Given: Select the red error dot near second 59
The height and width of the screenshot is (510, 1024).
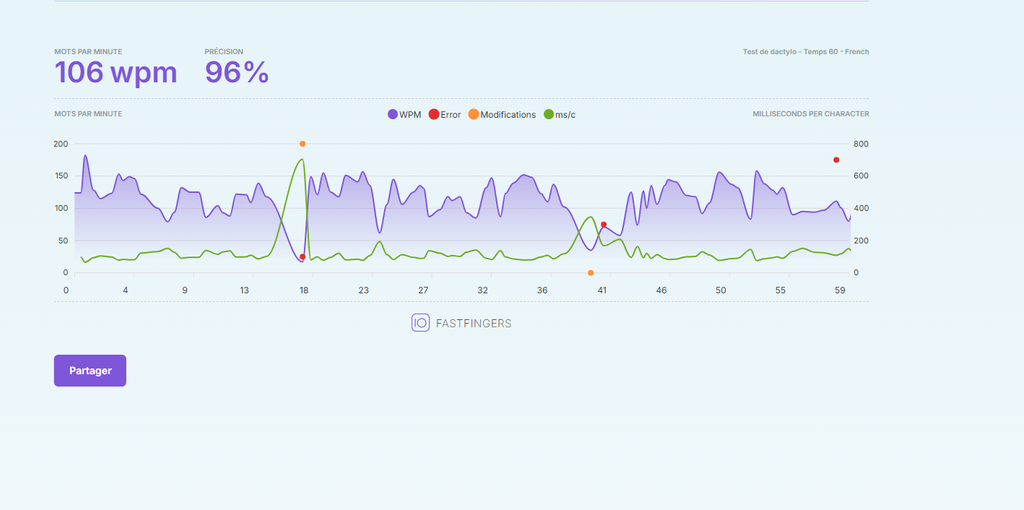Looking at the screenshot, I should pyautogui.click(x=836, y=160).
